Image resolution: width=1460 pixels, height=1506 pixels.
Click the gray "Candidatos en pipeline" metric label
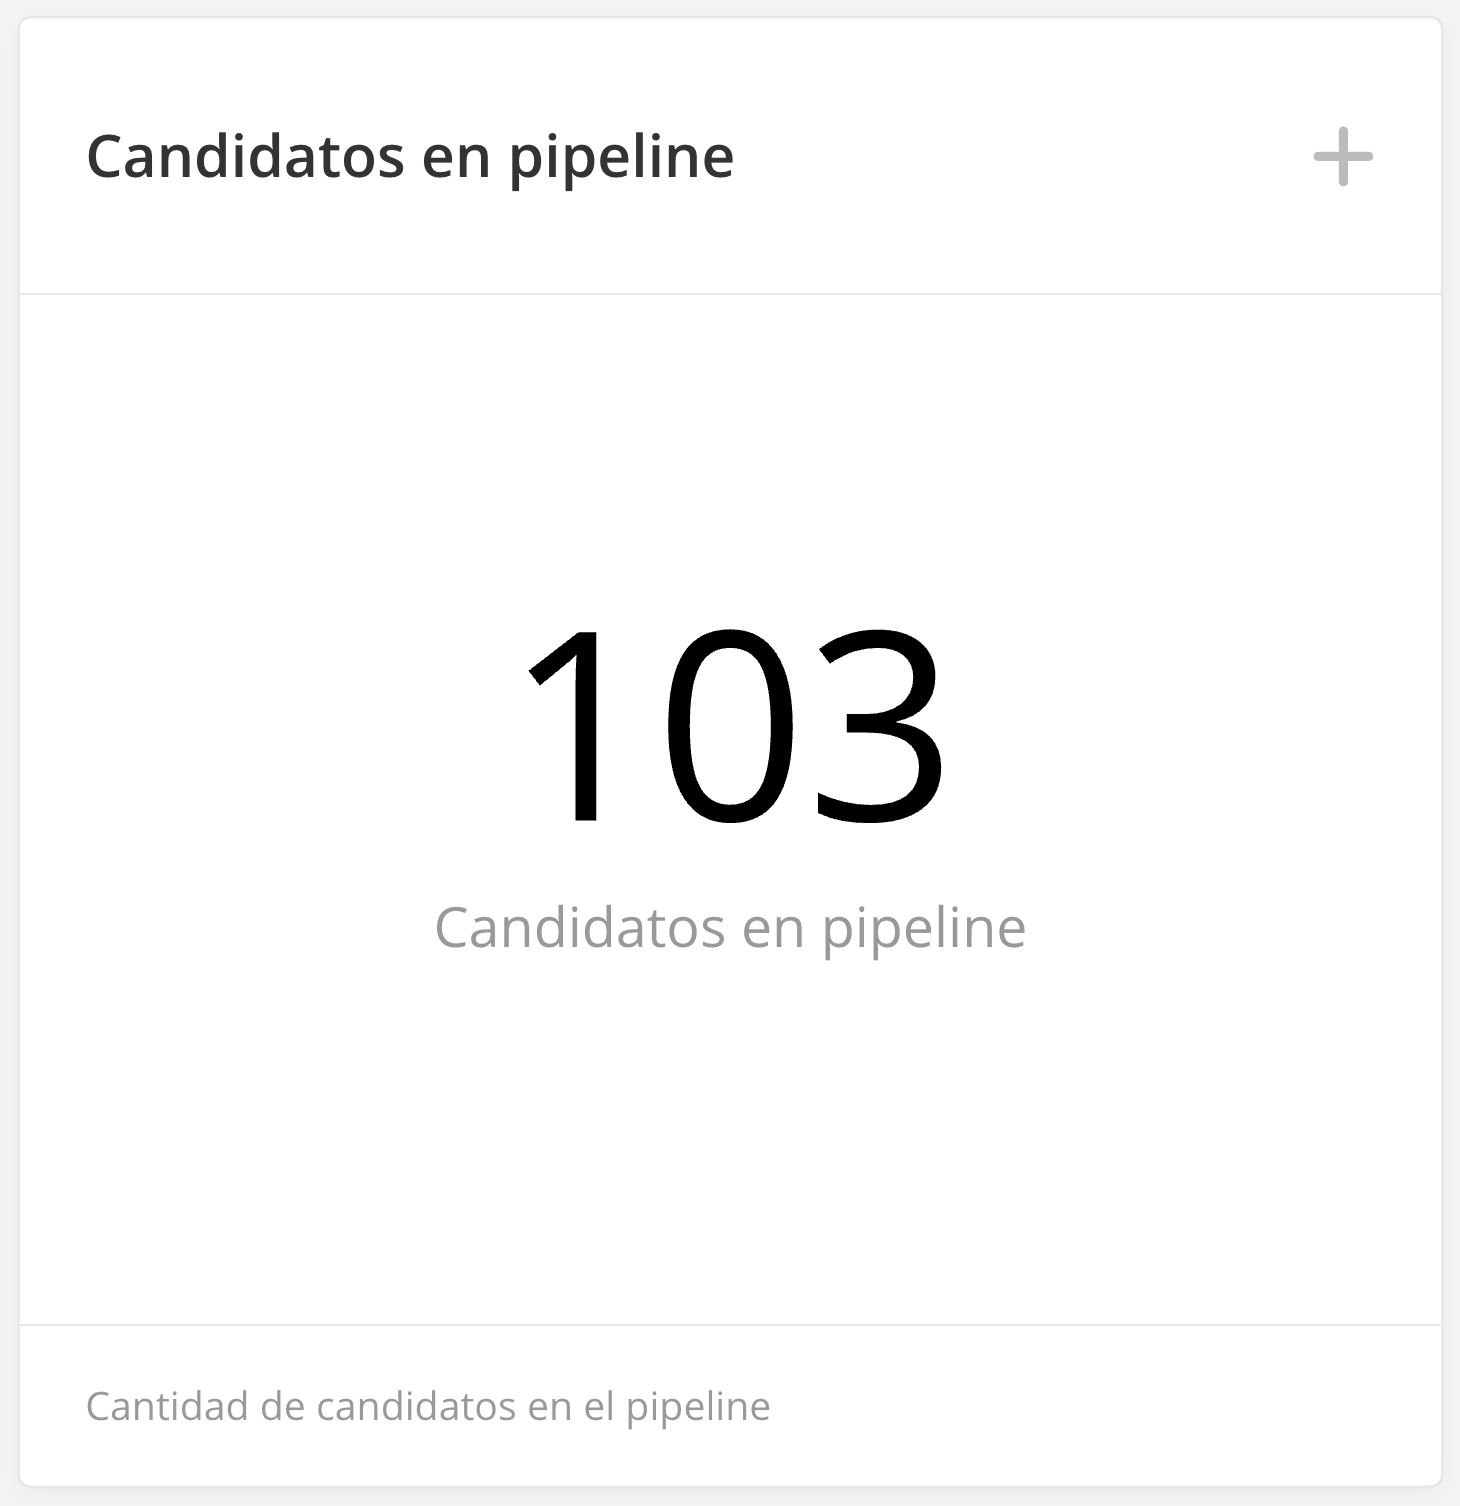click(730, 928)
